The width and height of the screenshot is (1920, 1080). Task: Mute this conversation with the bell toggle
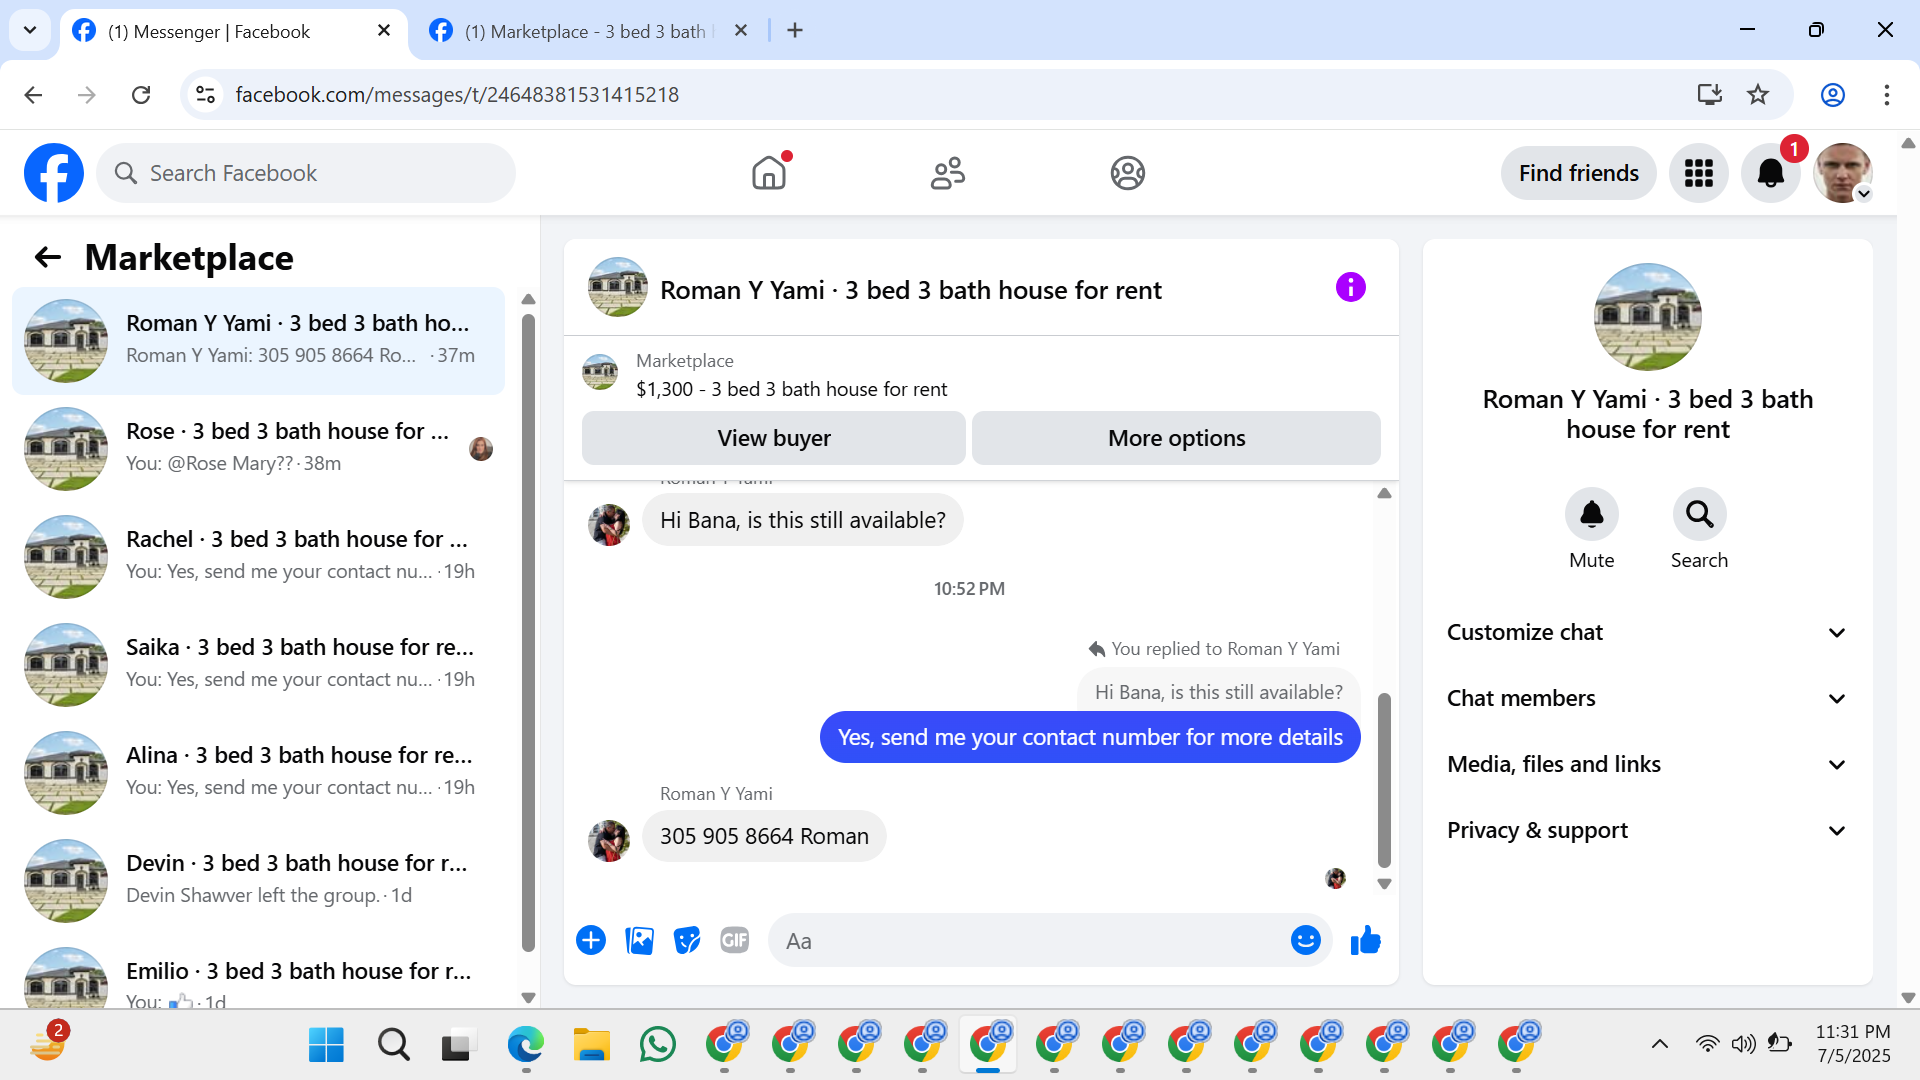coord(1591,515)
